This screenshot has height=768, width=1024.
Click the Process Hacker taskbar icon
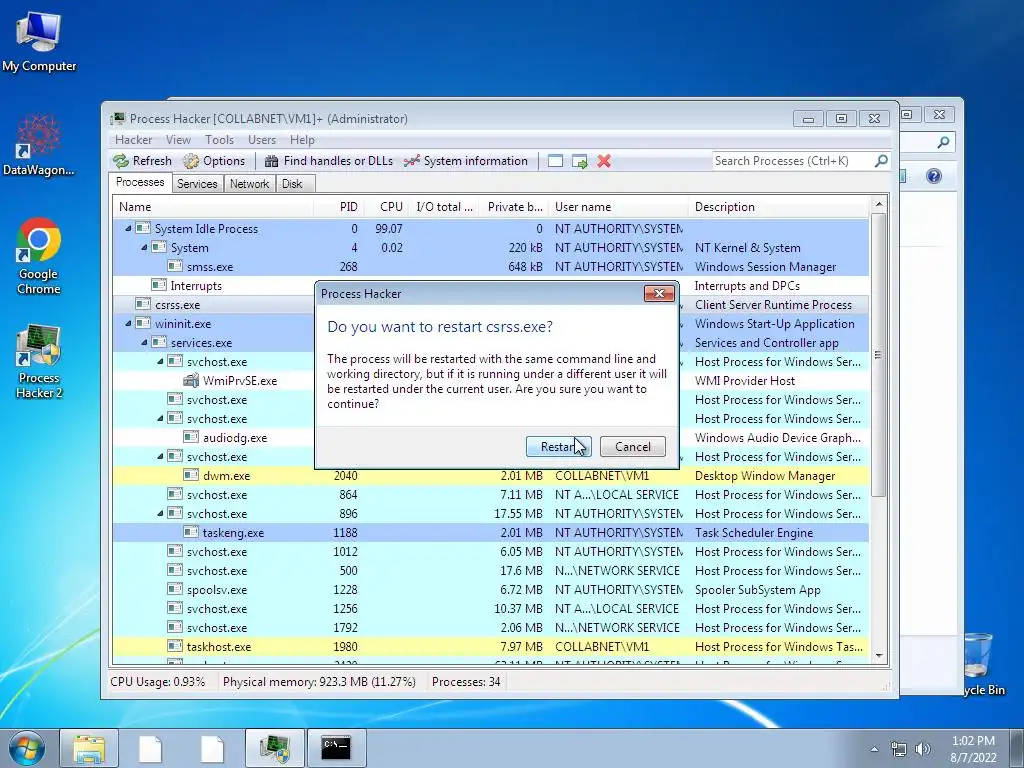275,748
